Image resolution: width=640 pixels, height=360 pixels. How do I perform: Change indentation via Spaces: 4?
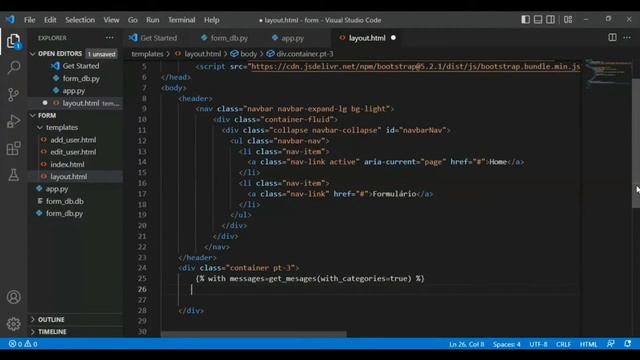click(x=506, y=344)
